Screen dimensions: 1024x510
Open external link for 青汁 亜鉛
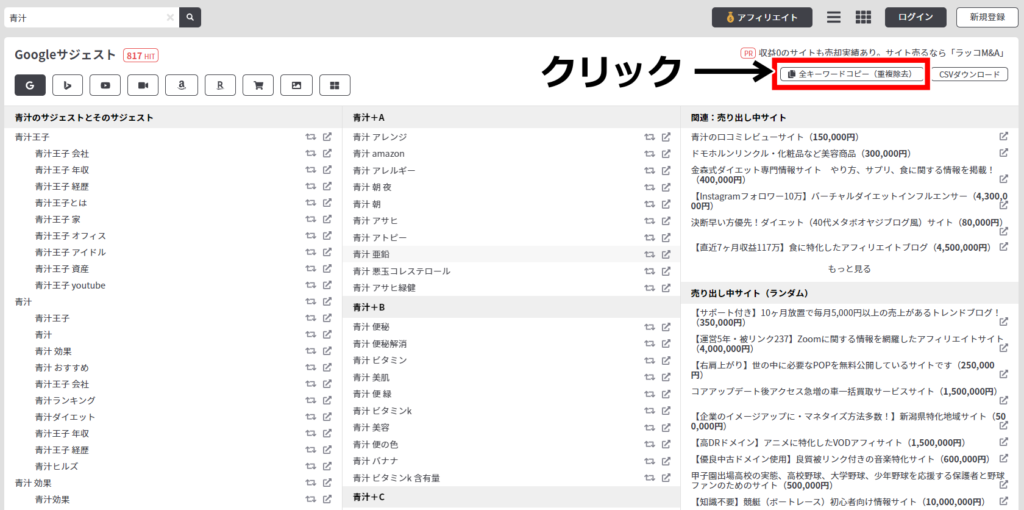click(666, 254)
